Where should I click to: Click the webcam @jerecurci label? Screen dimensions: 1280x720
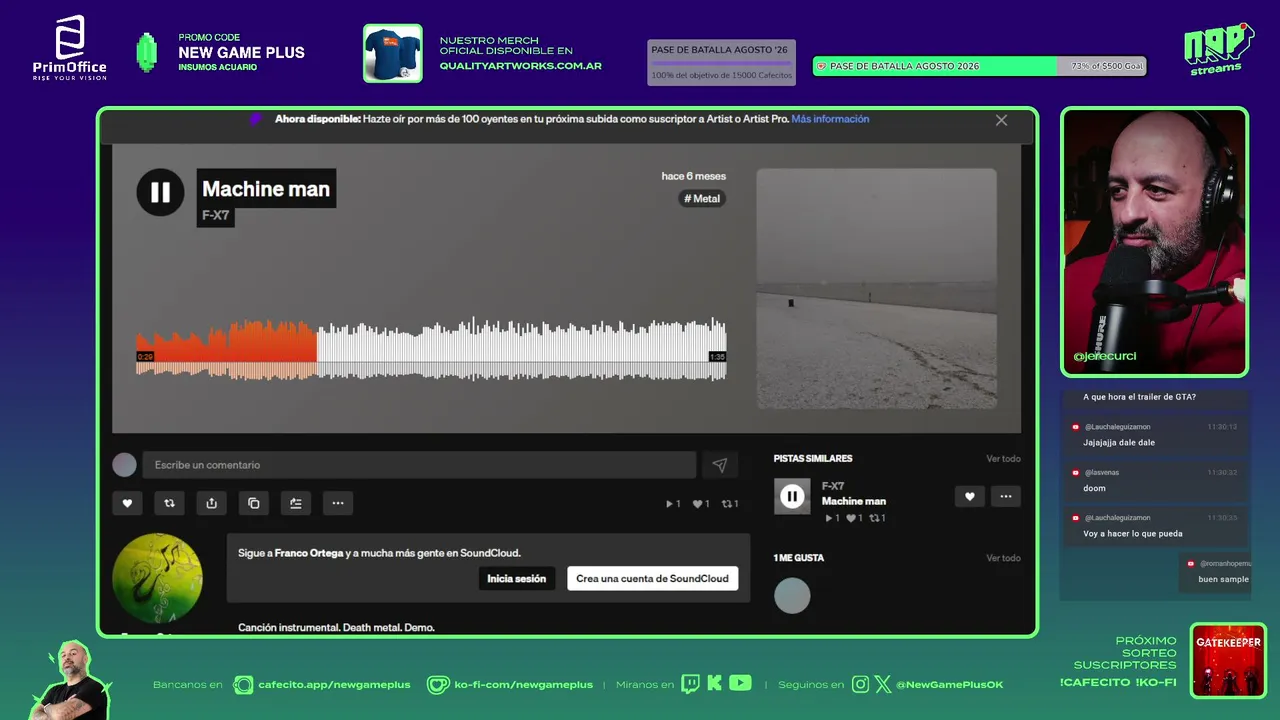click(1105, 356)
